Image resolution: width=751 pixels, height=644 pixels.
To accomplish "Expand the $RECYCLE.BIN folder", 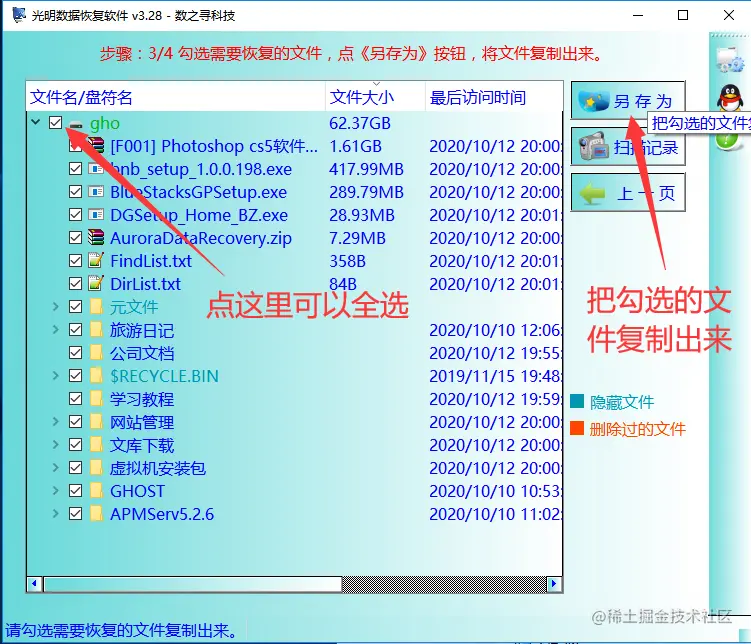I will click(56, 375).
